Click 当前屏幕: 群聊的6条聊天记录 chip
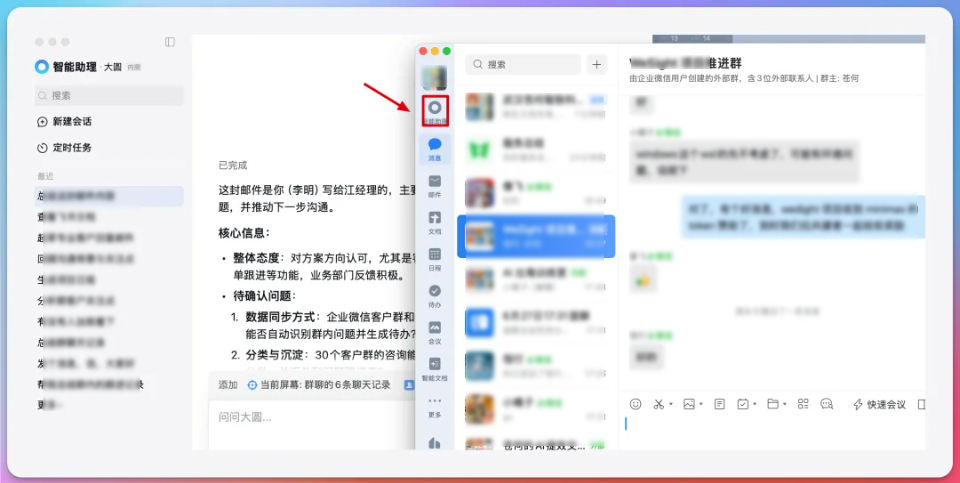Image resolution: width=960 pixels, height=483 pixels. pyautogui.click(x=318, y=385)
